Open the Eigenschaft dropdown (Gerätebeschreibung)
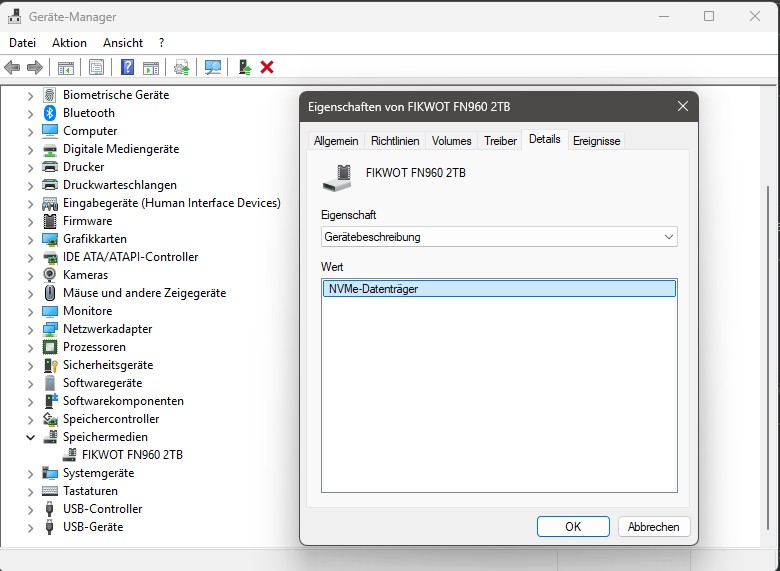Viewport: 780px width, 571px height. pos(499,237)
